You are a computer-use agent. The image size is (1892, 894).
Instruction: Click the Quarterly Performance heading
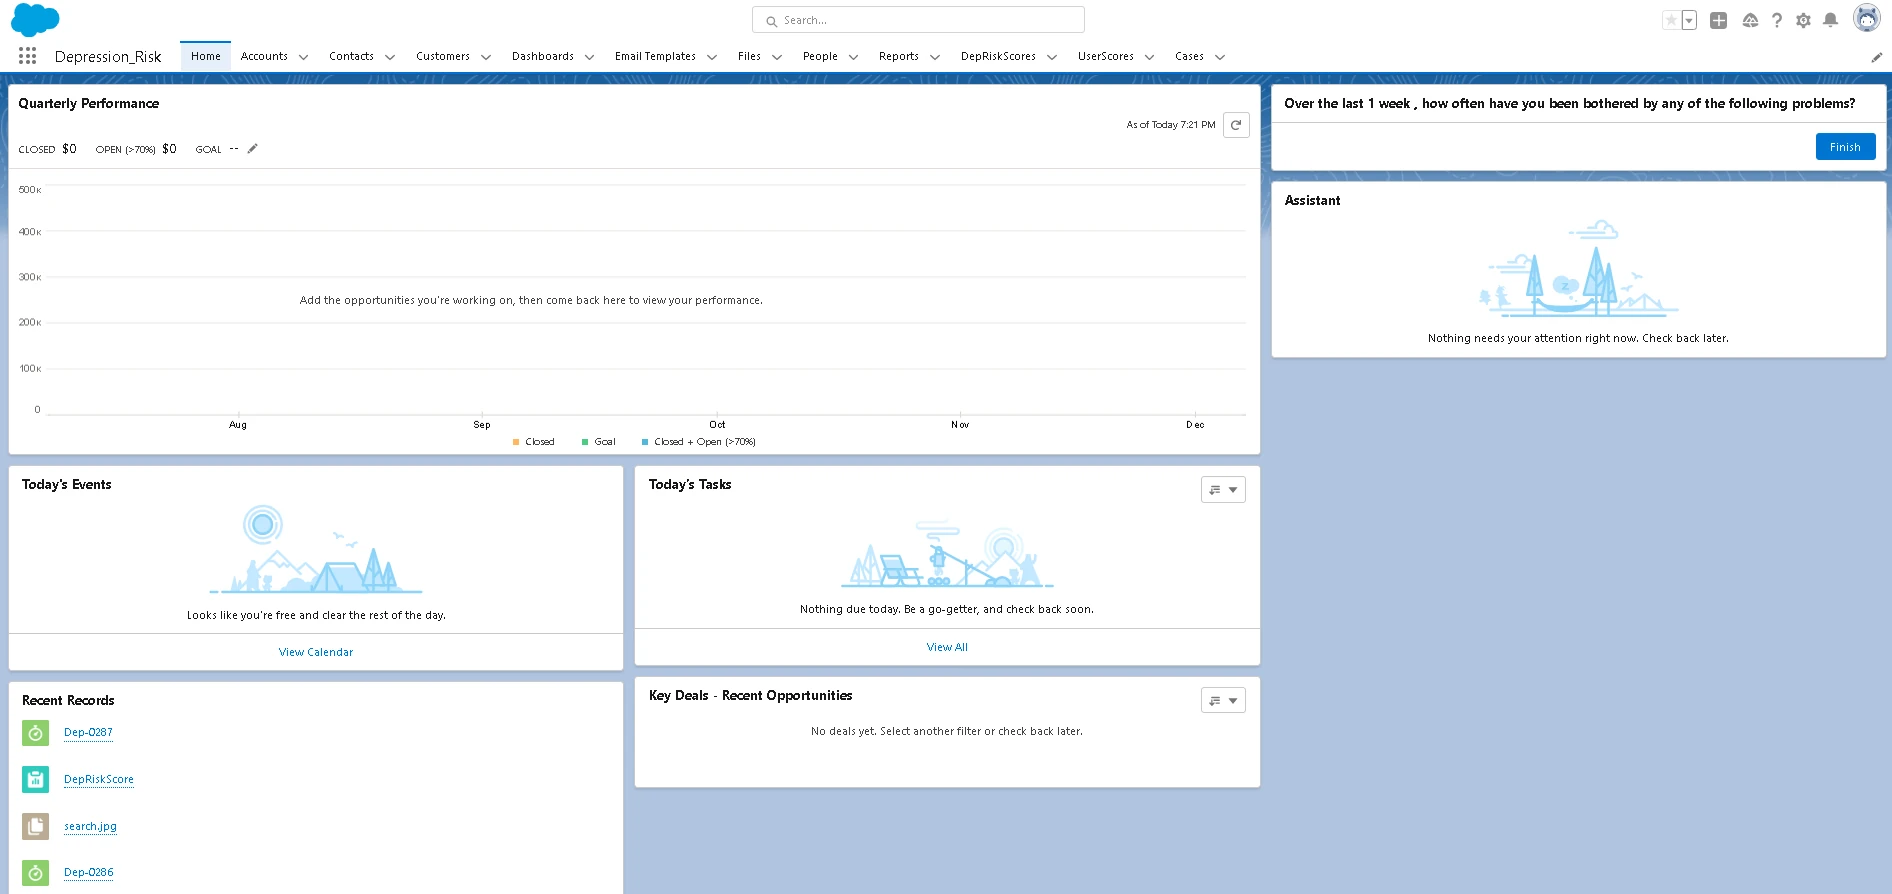[x=89, y=103]
